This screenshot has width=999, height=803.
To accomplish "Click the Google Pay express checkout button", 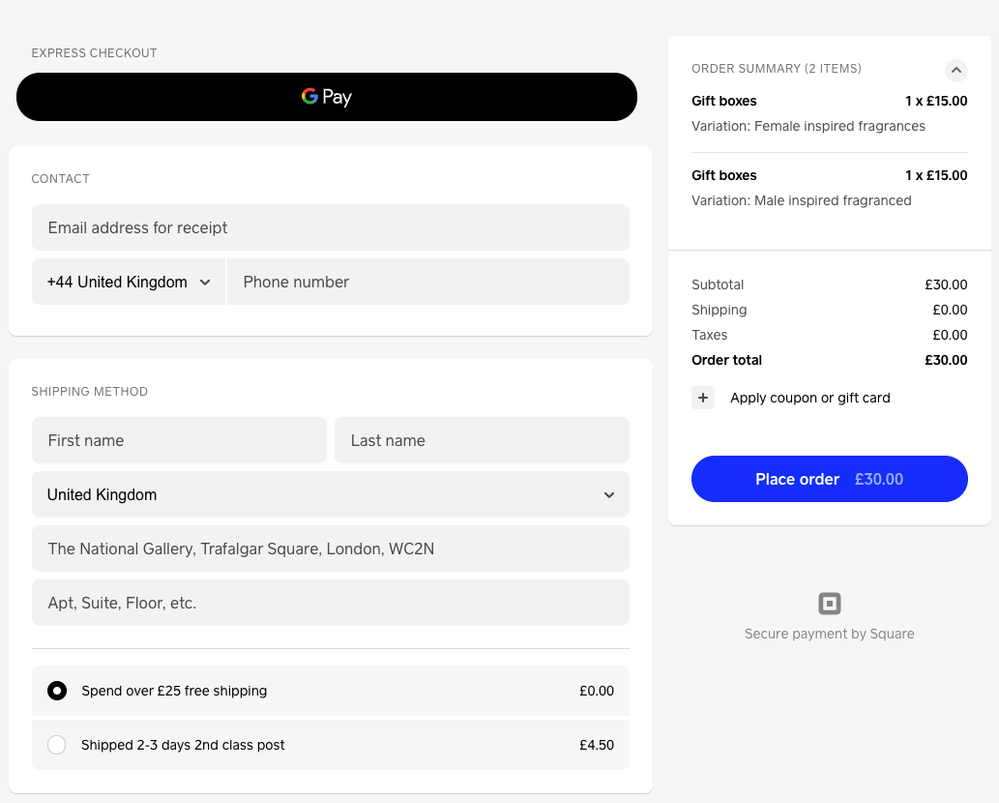I will click(326, 96).
